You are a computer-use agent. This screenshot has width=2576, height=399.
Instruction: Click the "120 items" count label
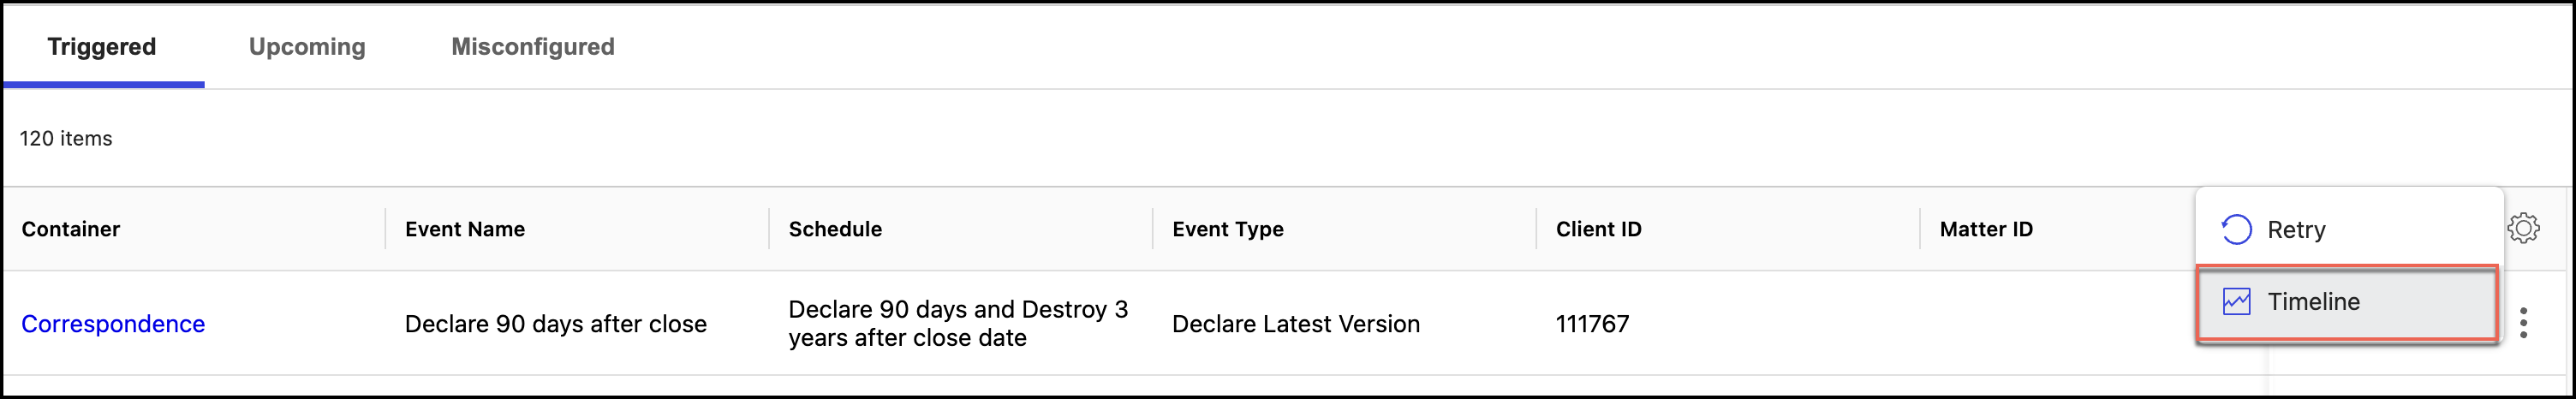tap(66, 139)
